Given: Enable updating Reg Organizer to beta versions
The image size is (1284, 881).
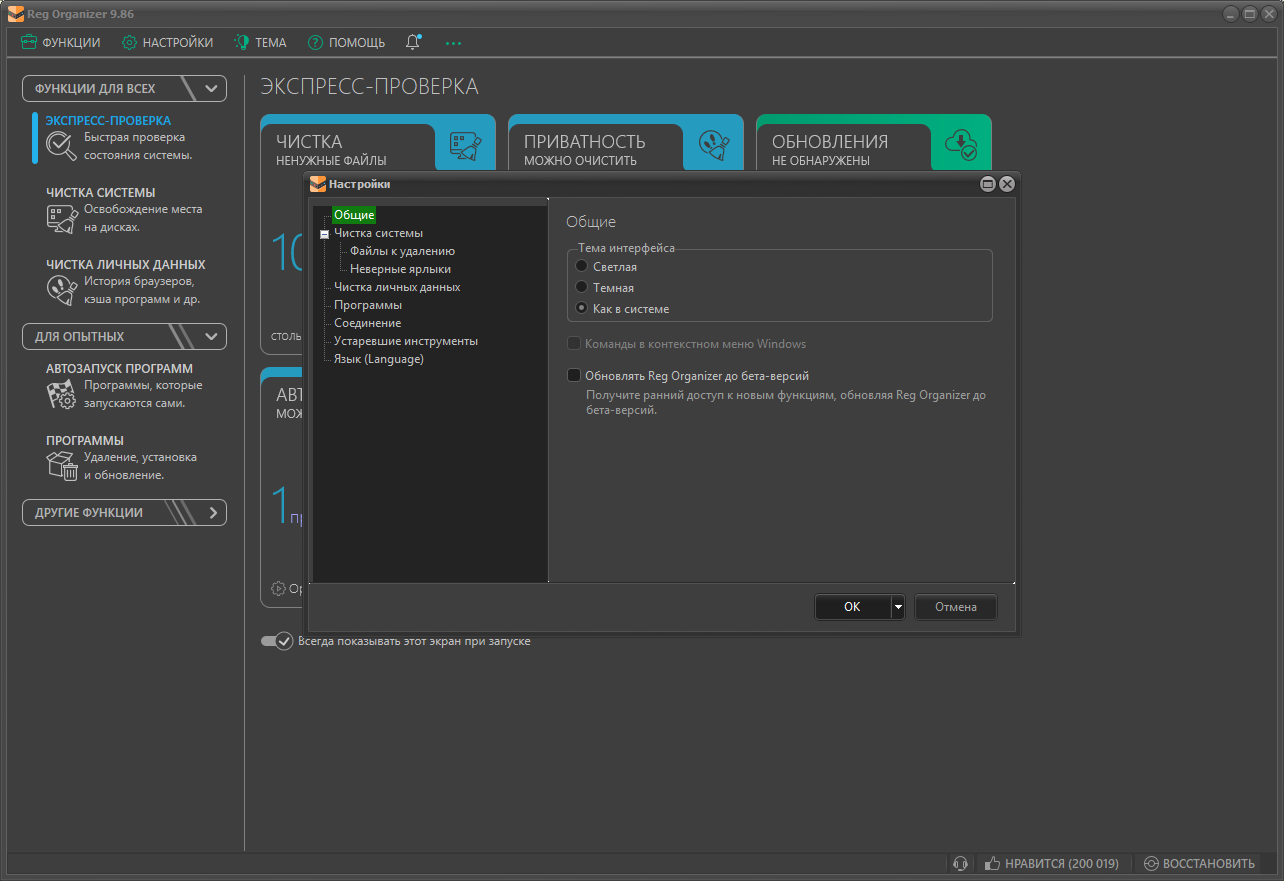Looking at the screenshot, I should coord(574,376).
